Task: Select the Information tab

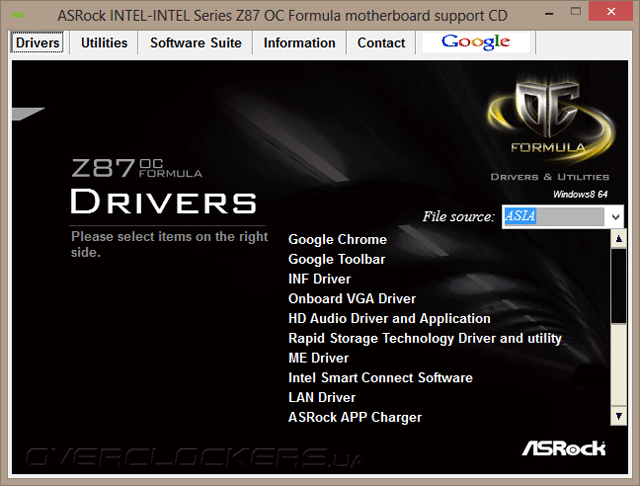Action: [299, 42]
